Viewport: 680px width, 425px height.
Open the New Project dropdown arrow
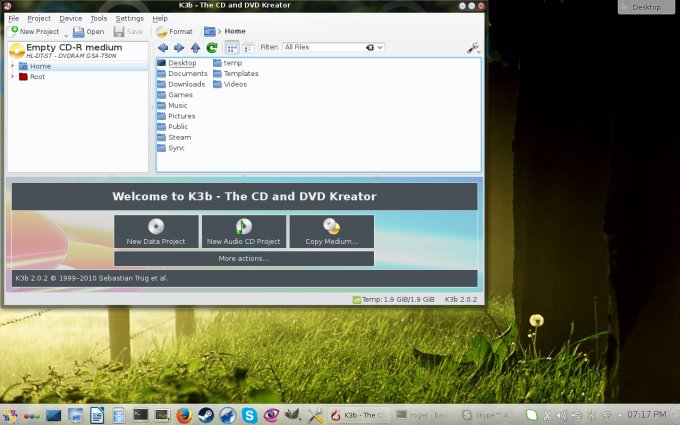(66, 32)
